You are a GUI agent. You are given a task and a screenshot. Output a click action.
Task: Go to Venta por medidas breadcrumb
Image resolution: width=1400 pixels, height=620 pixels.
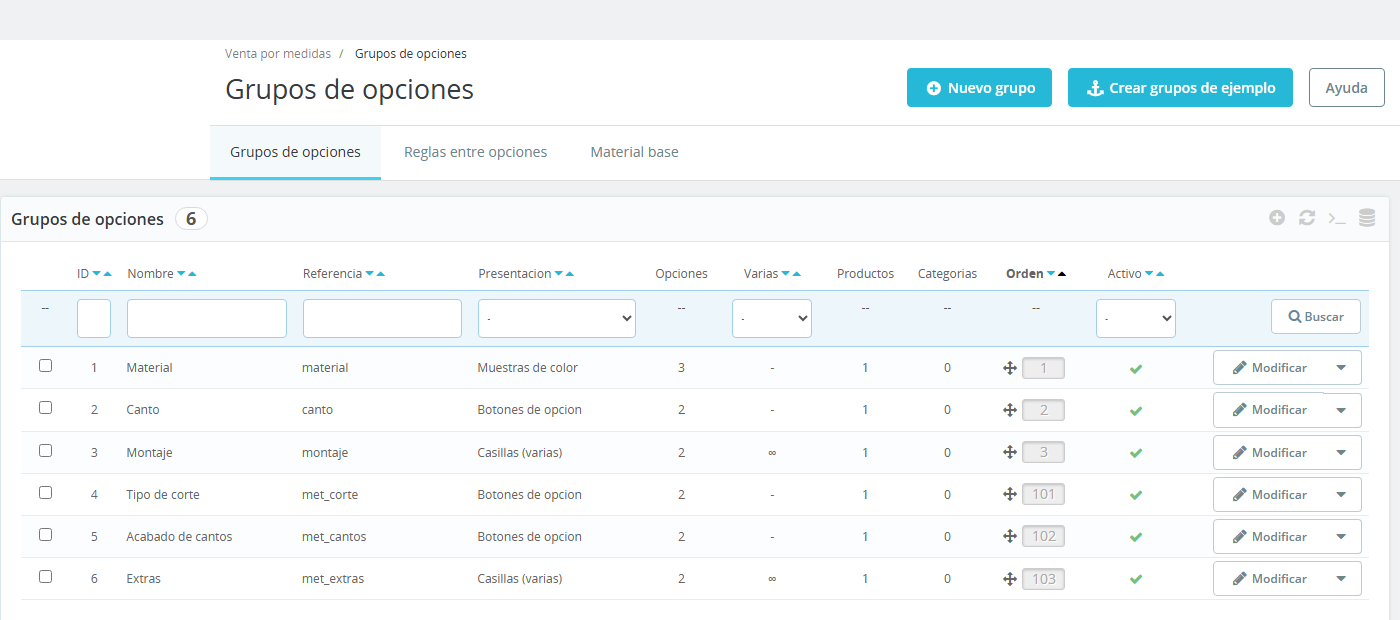coord(278,54)
